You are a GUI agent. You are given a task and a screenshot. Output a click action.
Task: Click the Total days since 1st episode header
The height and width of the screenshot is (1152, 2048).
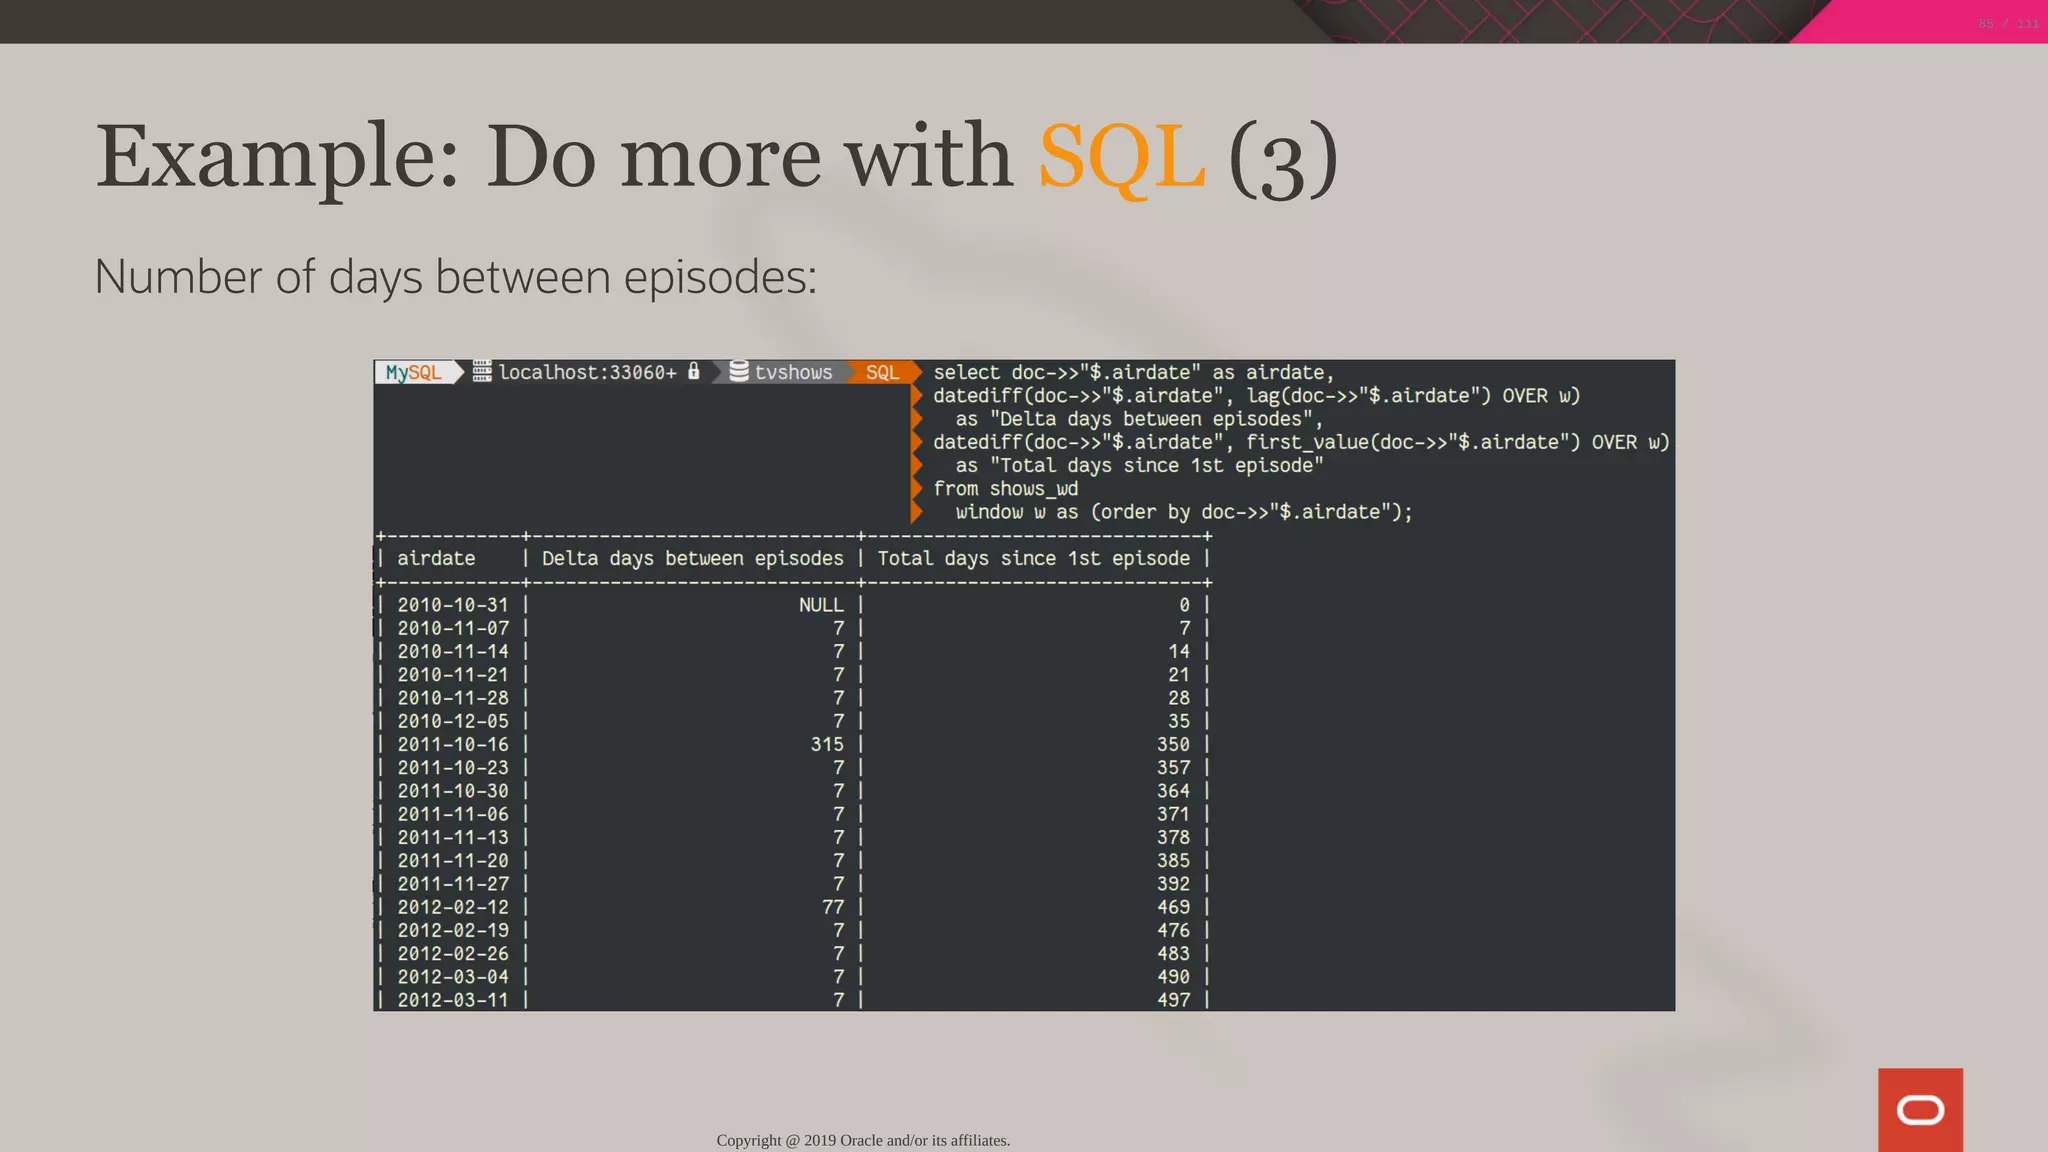pos(1033,559)
